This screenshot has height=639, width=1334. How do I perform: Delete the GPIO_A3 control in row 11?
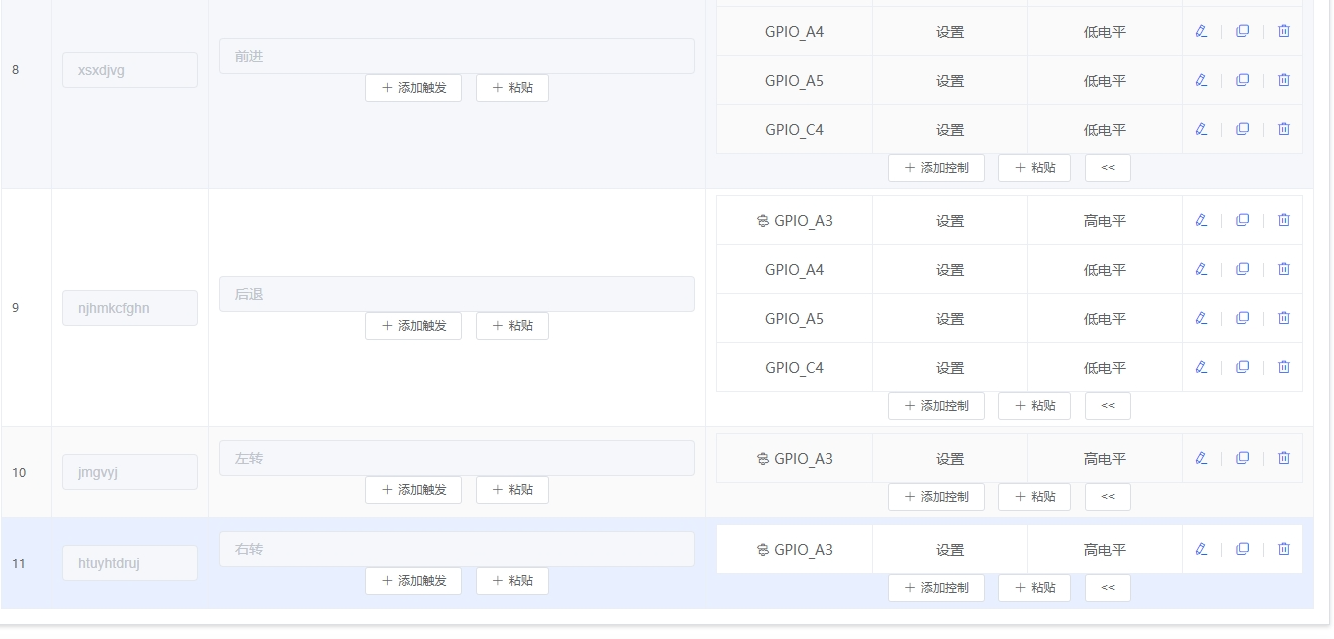(1284, 549)
